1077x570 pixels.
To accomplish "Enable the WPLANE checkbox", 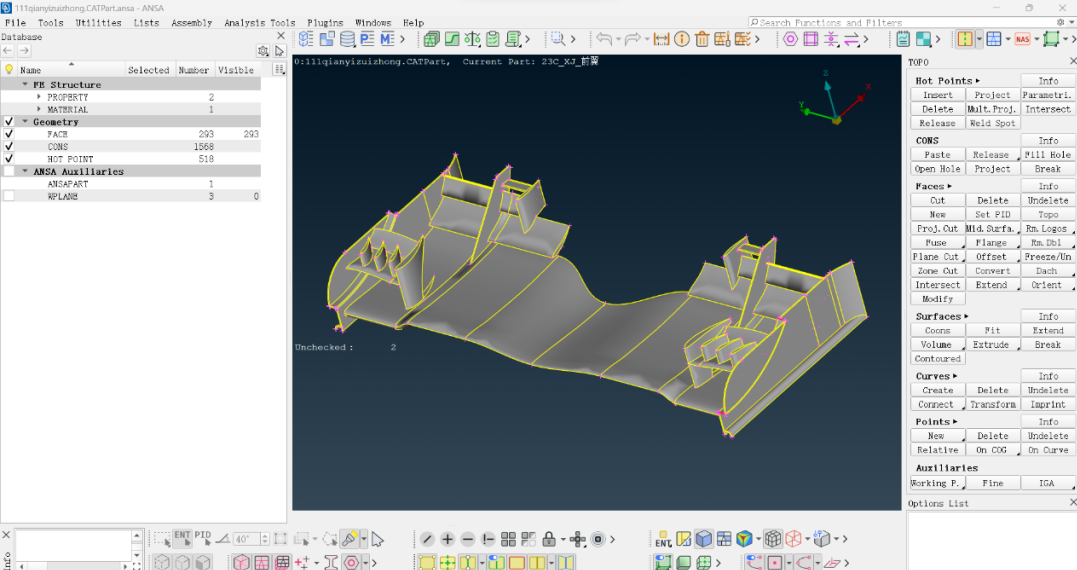I will point(9,196).
